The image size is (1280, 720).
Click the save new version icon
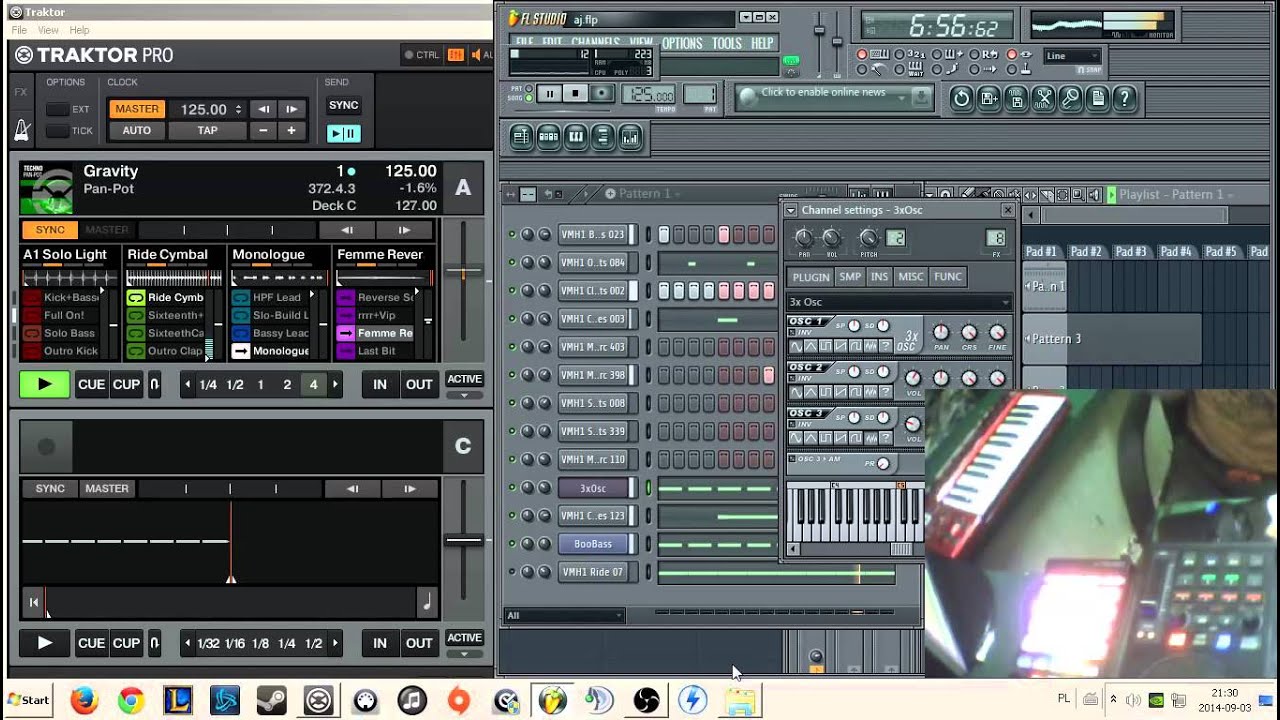click(x=989, y=98)
